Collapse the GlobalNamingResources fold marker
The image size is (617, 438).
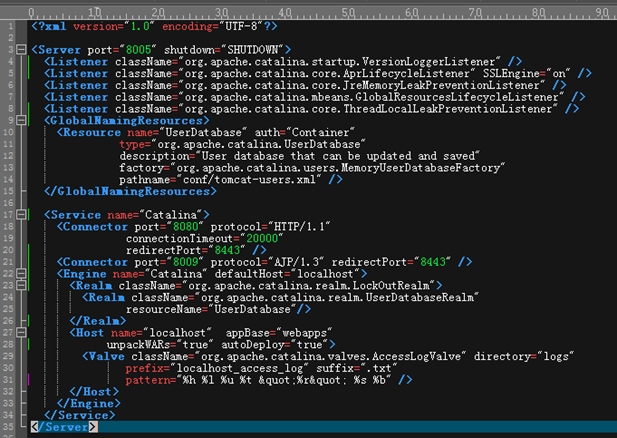21,120
